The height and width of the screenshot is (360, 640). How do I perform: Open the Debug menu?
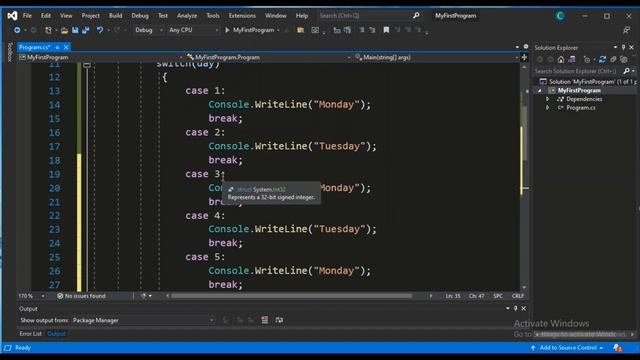pos(140,16)
